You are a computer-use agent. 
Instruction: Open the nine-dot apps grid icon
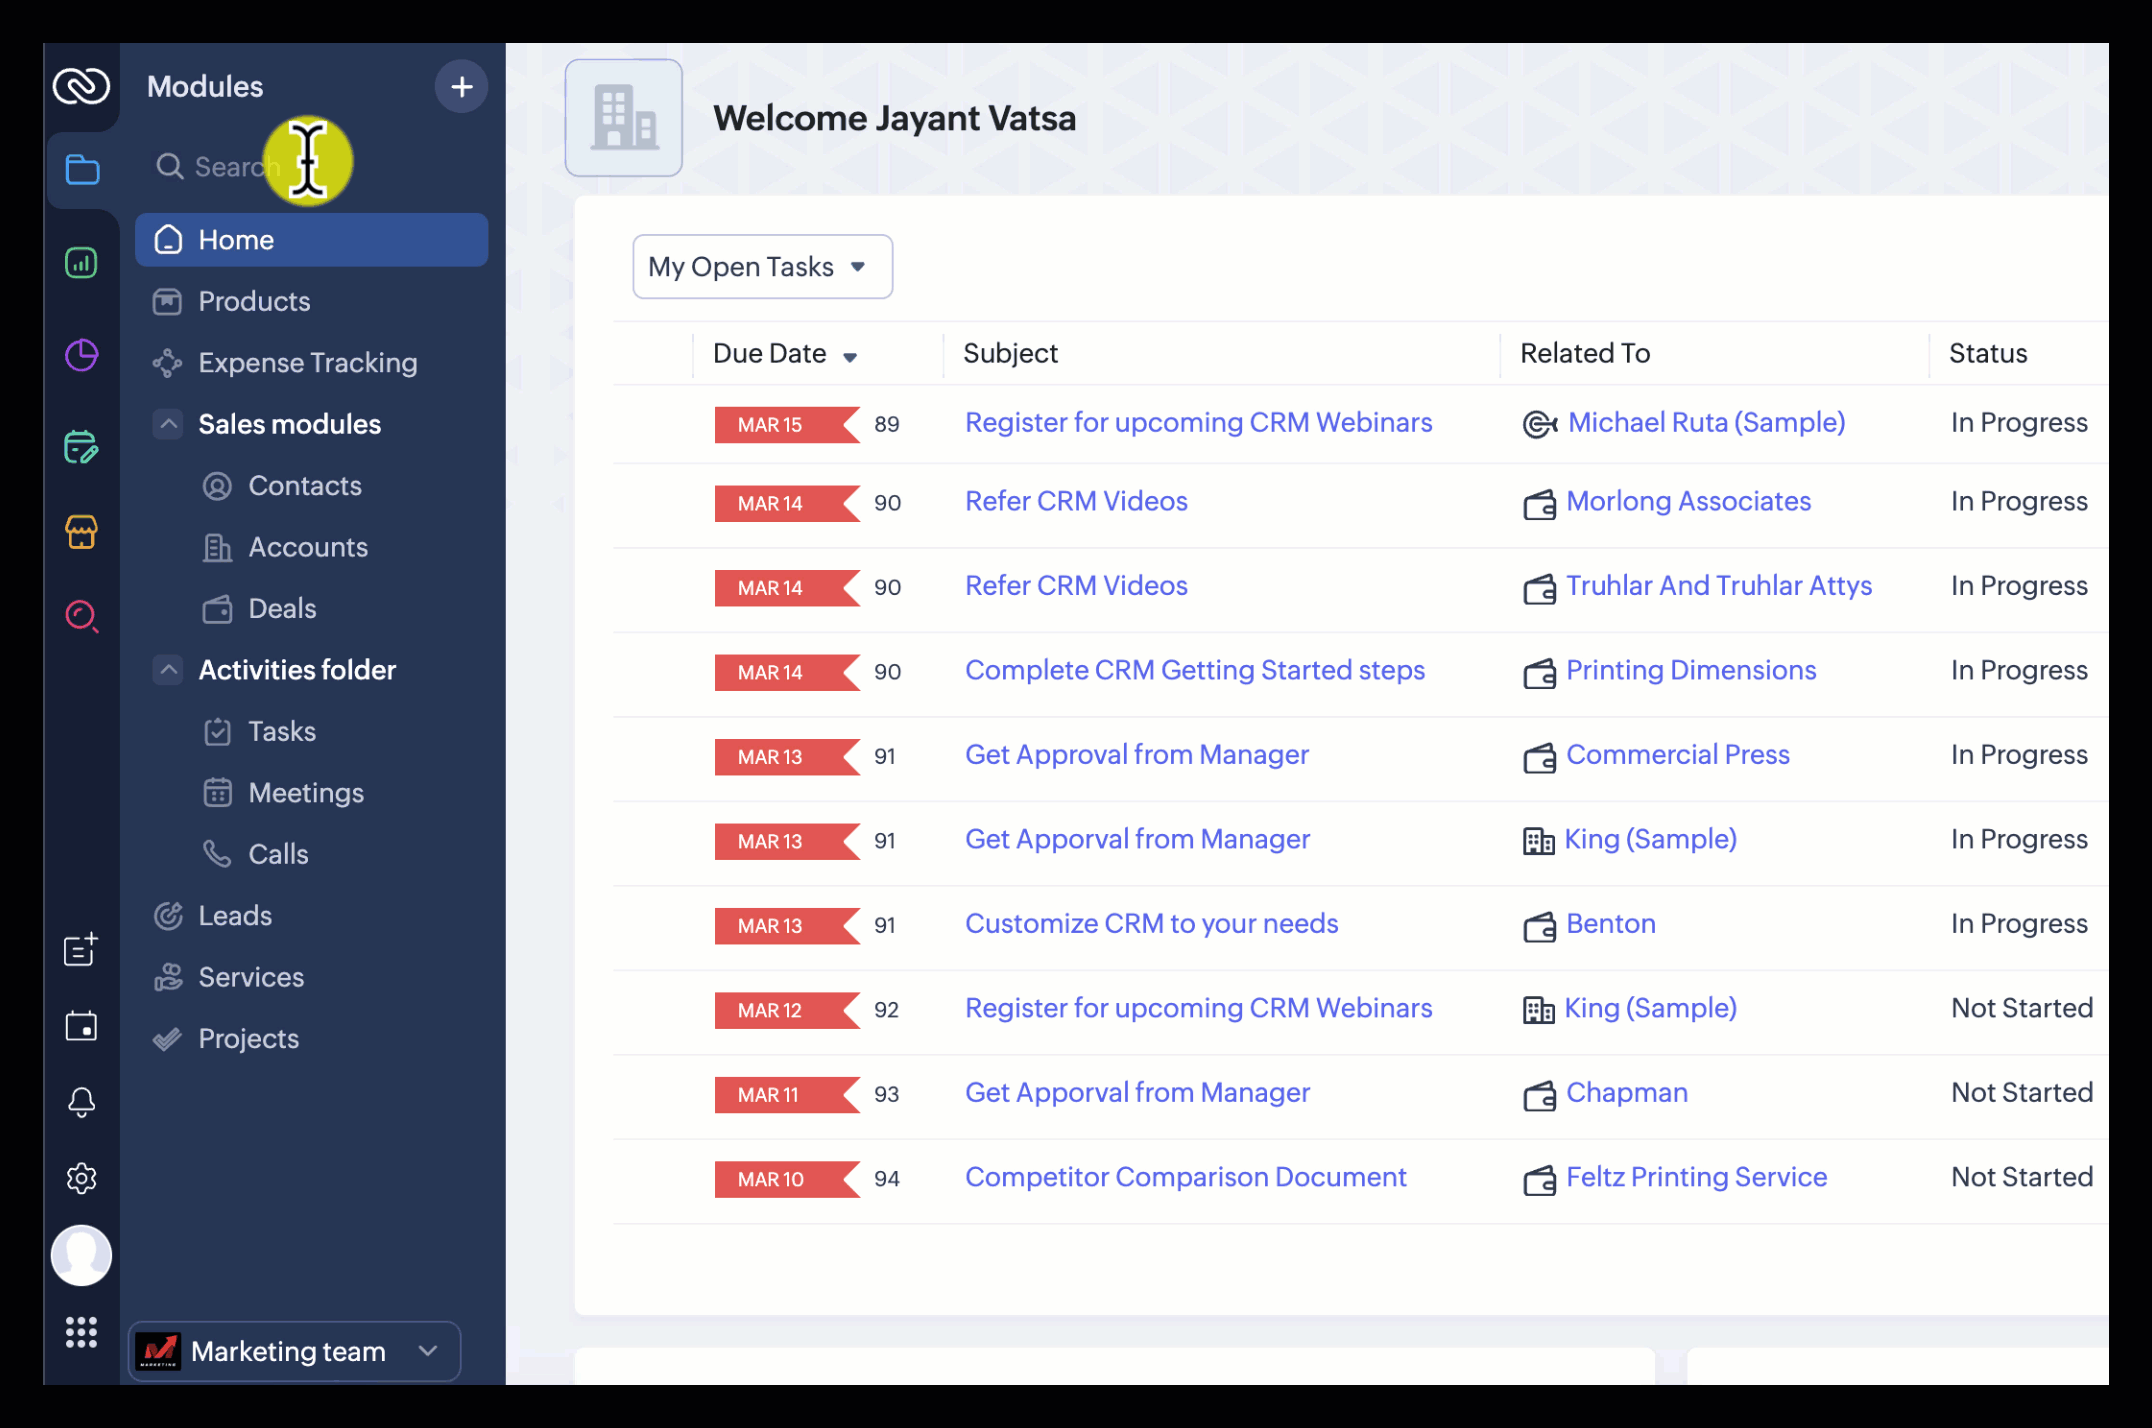(81, 1331)
